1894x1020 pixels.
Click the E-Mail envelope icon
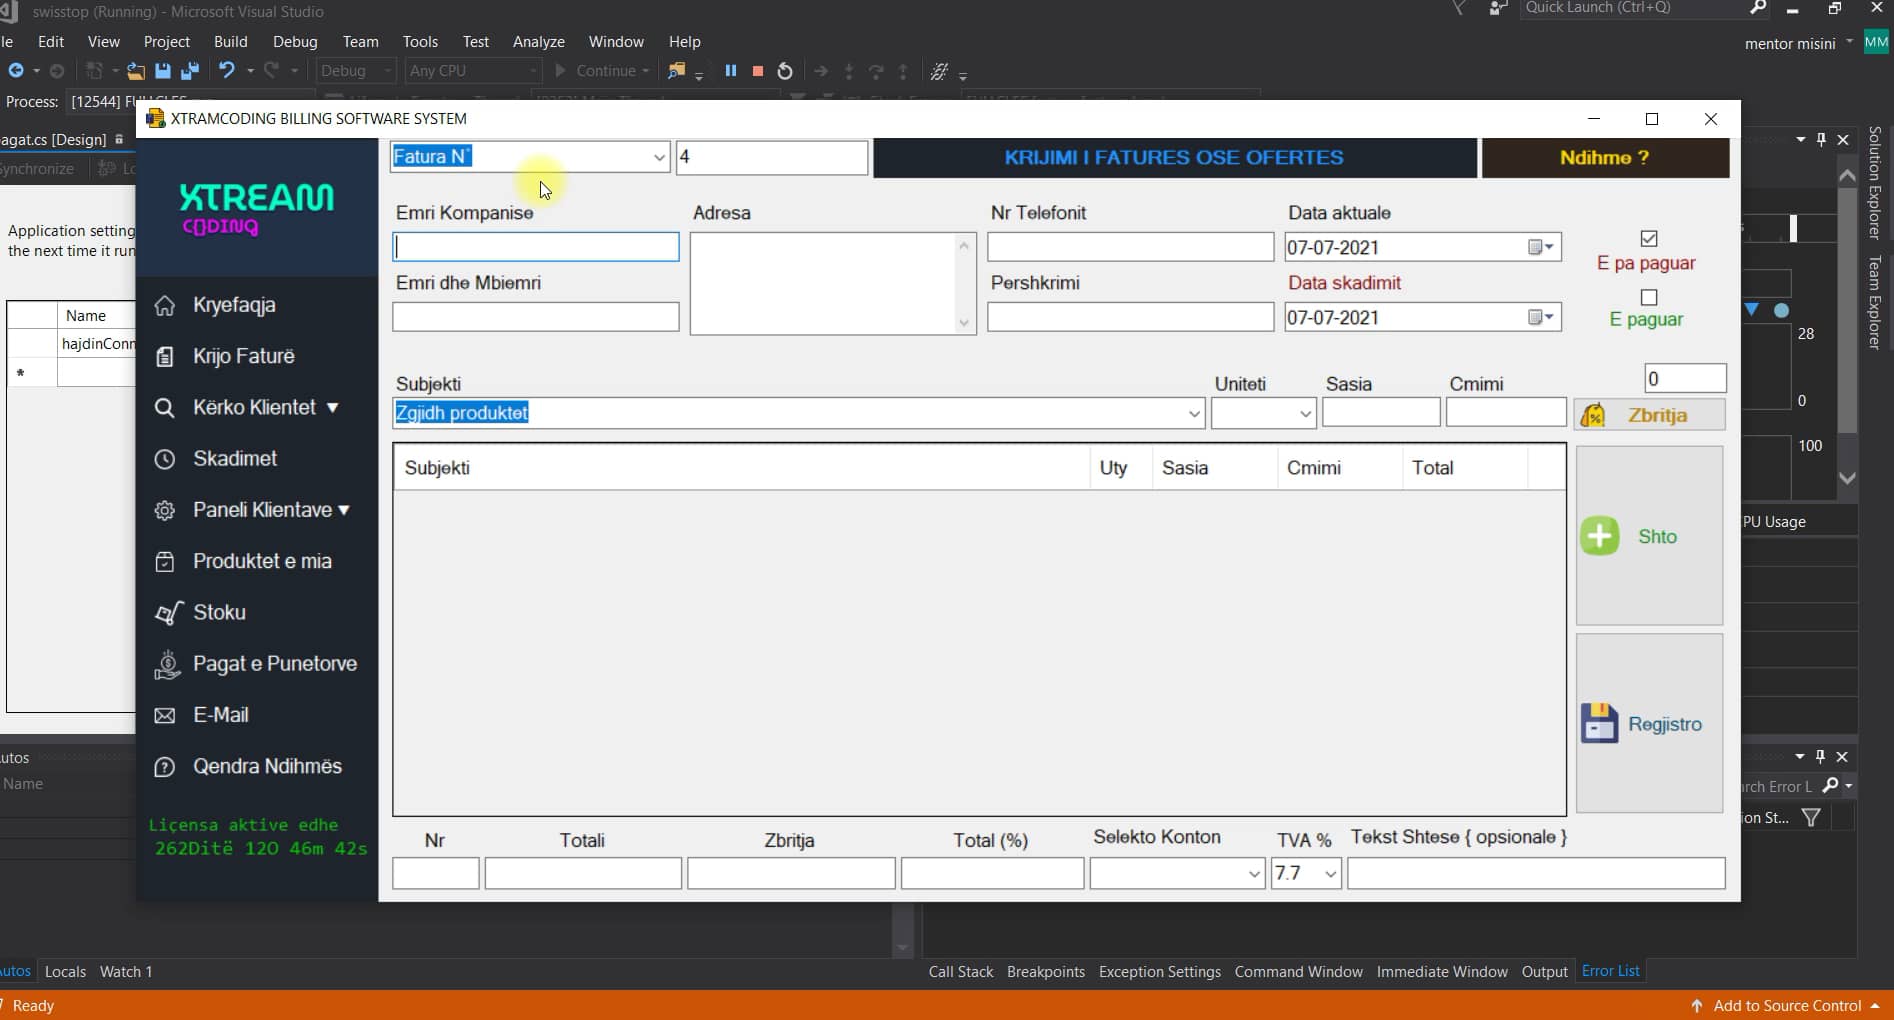click(165, 715)
